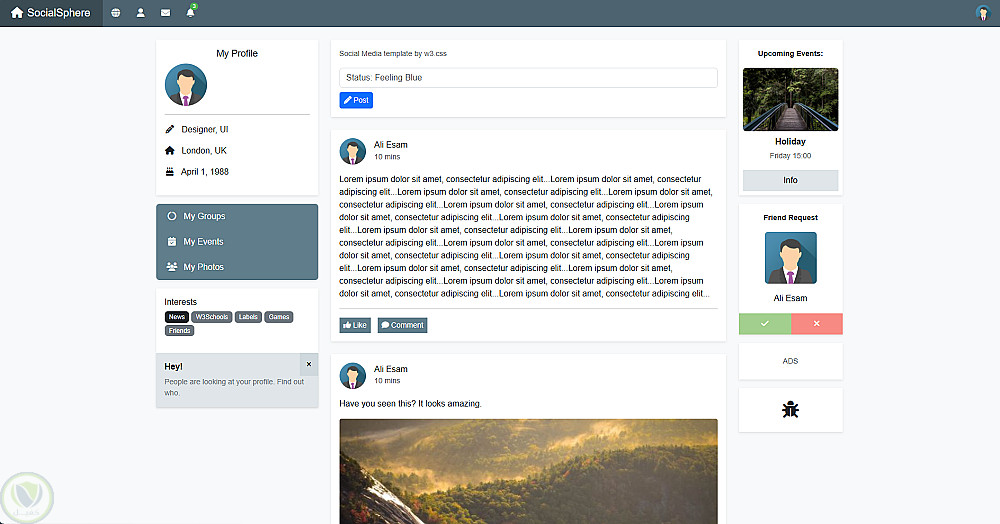Click the Status text field
The height and width of the screenshot is (524, 1000).
[x=528, y=77]
